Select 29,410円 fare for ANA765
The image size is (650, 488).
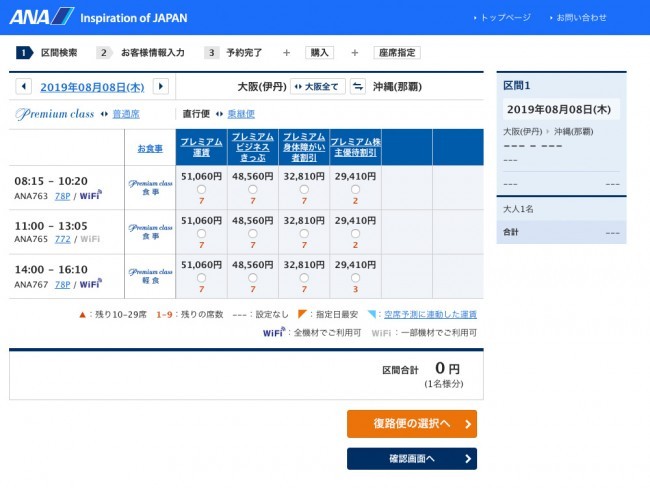tap(355, 234)
